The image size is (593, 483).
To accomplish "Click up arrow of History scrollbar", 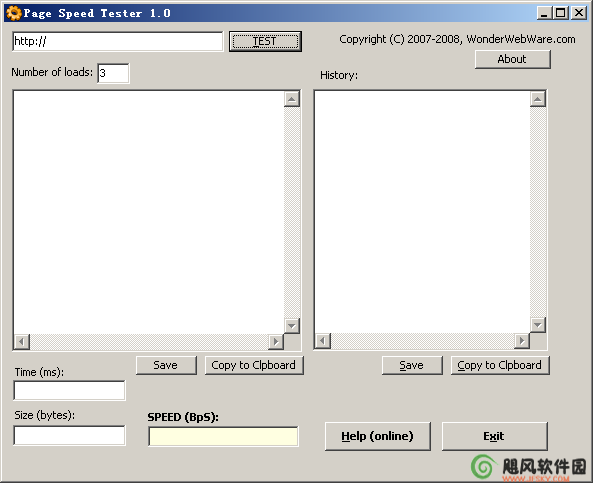I will point(538,99).
